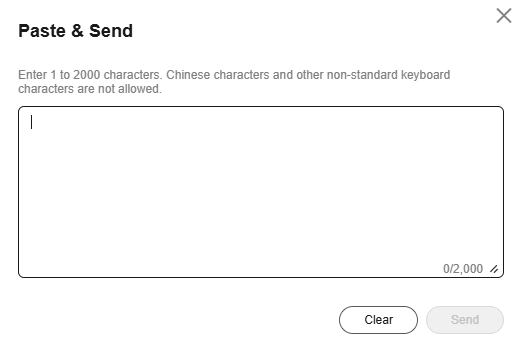Submit pasted text with the Send button

tap(465, 320)
